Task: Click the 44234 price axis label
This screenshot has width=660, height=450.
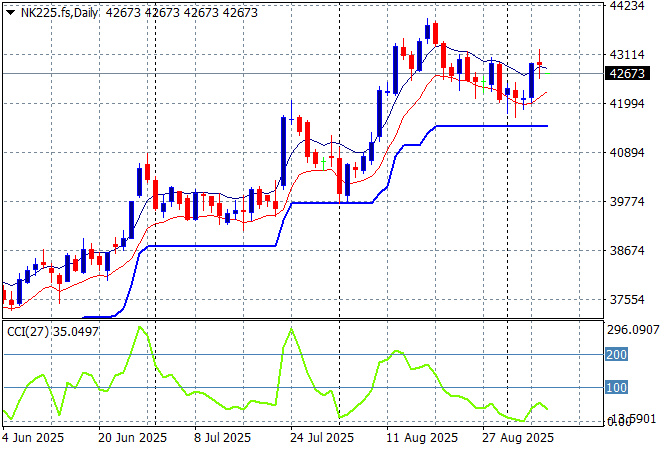Action: (627, 6)
